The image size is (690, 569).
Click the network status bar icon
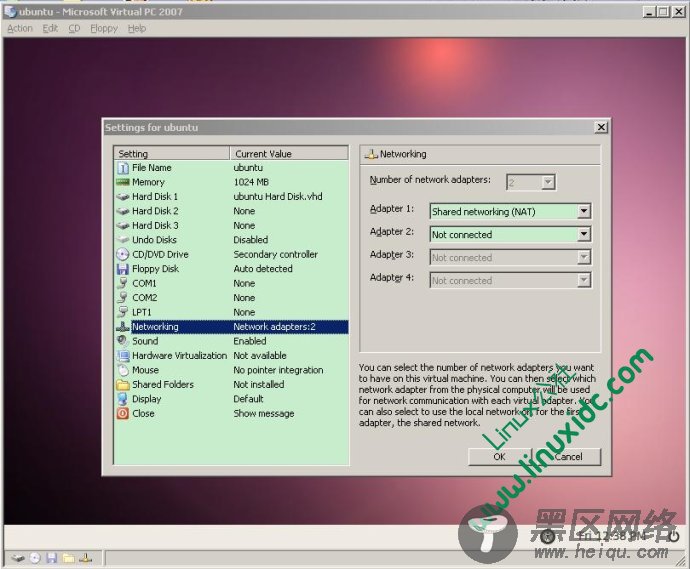(85, 558)
